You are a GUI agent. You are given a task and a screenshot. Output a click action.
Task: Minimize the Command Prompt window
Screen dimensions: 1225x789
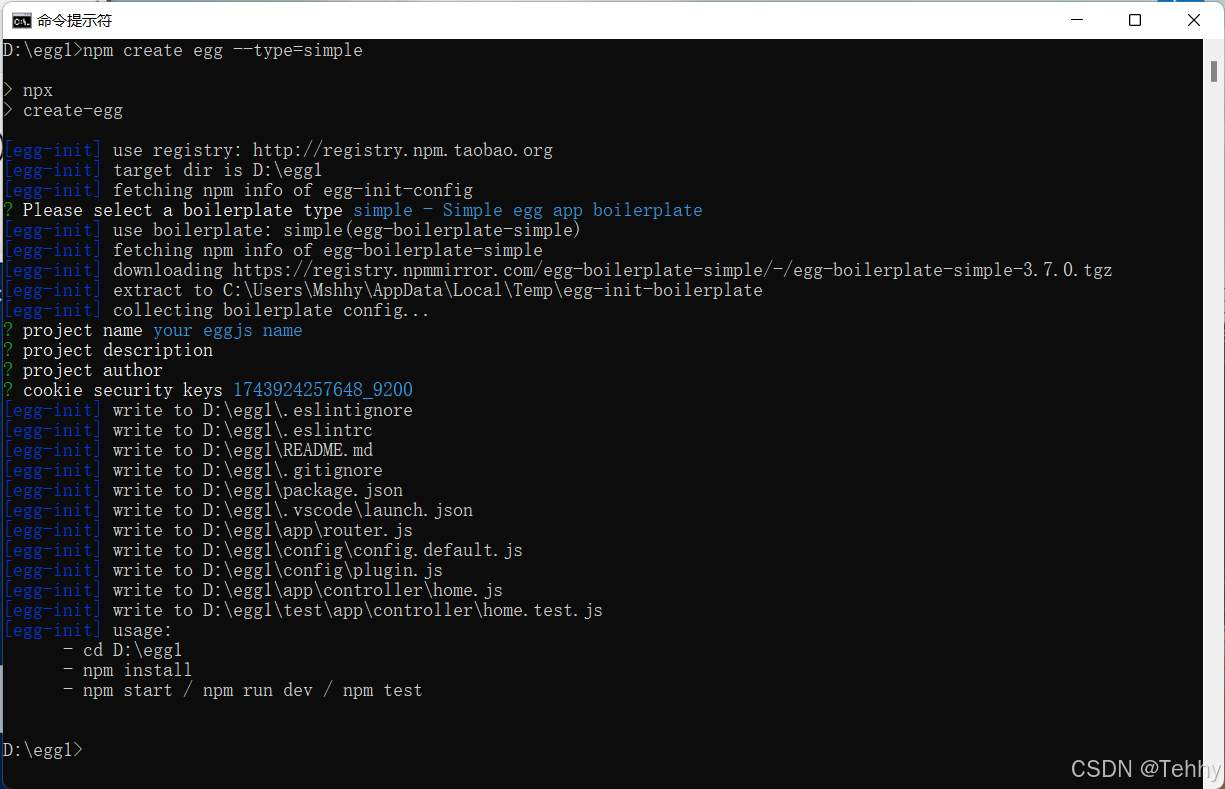[x=1075, y=20]
